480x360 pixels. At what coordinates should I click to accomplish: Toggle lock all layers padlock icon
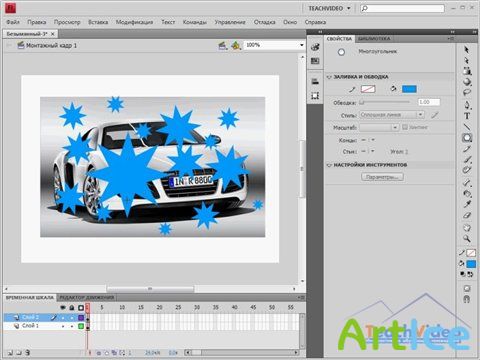tap(72, 307)
